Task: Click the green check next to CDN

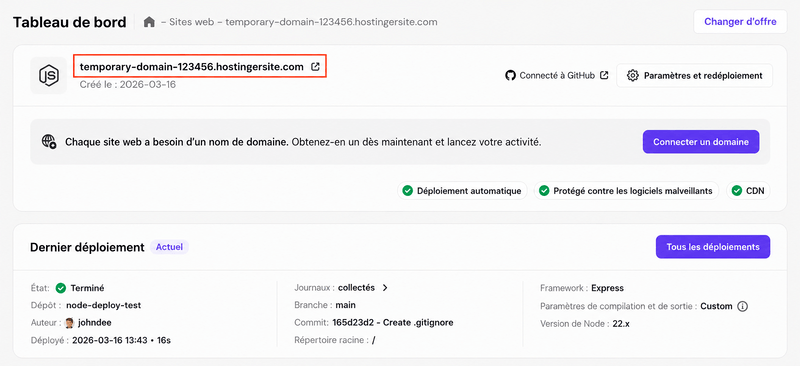Action: (x=736, y=191)
